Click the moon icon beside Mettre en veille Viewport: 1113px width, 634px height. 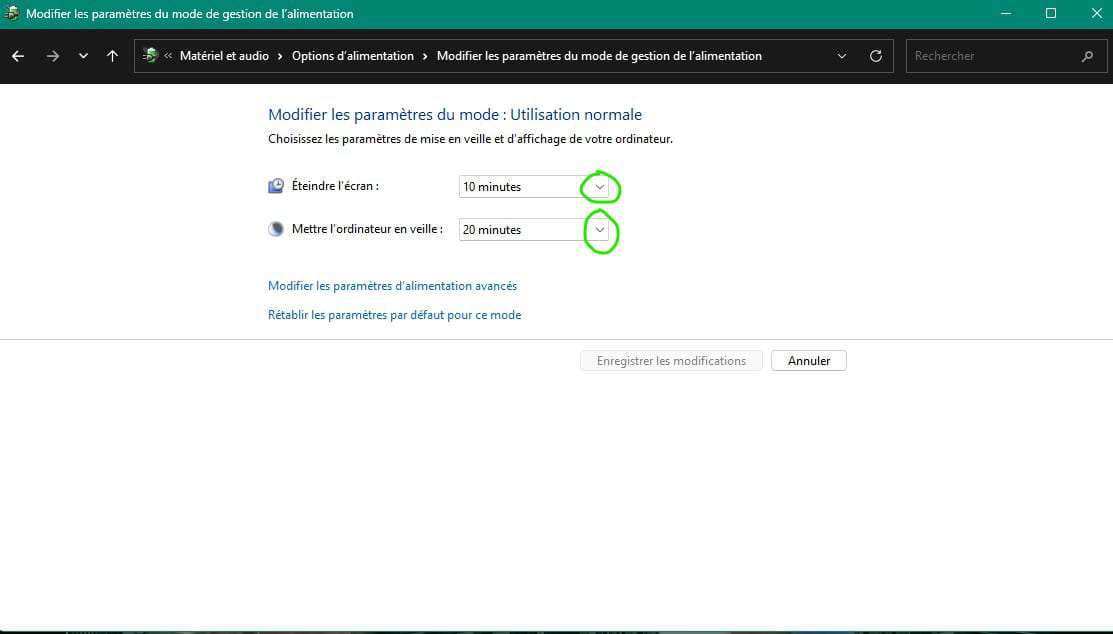pos(276,229)
